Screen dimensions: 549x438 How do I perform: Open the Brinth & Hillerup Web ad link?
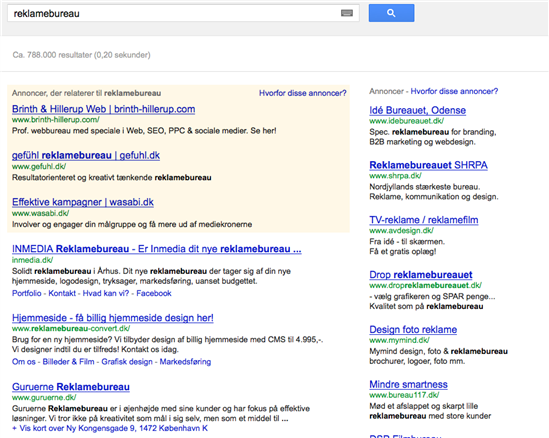pyautogui.click(x=103, y=109)
